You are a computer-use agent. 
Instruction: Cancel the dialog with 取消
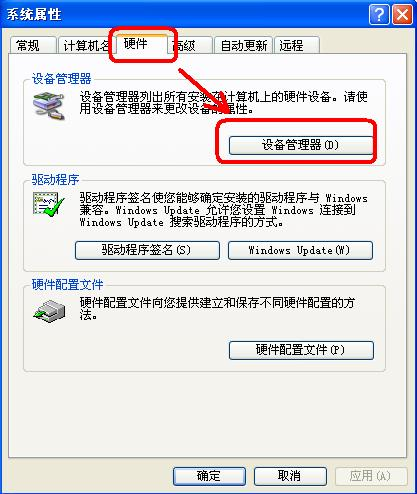click(x=290, y=476)
